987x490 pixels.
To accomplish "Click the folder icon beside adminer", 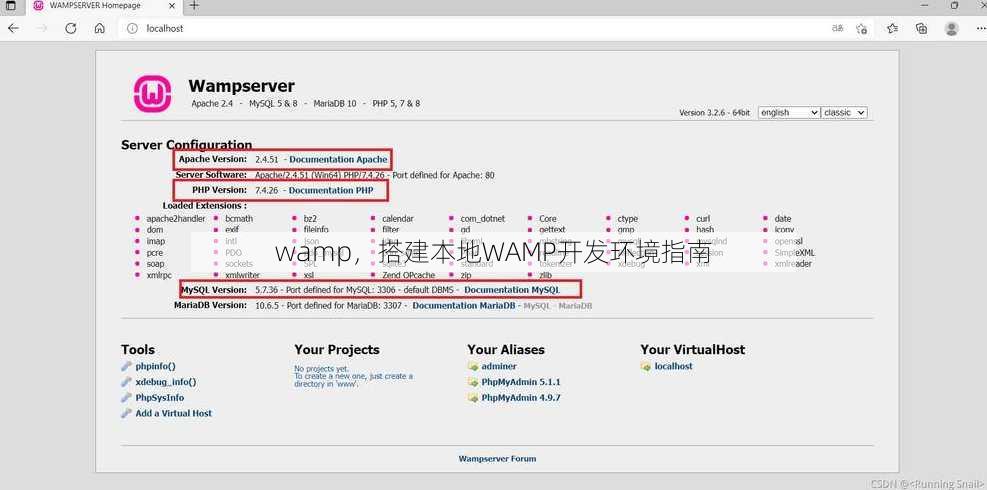I will pyautogui.click(x=473, y=366).
